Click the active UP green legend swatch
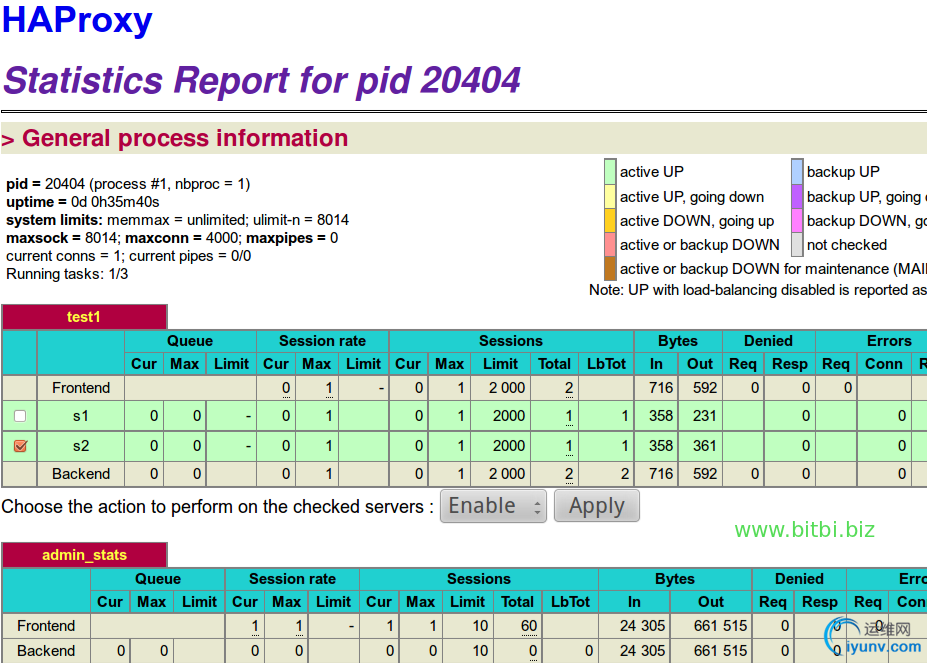The image size is (927, 663). click(x=610, y=172)
